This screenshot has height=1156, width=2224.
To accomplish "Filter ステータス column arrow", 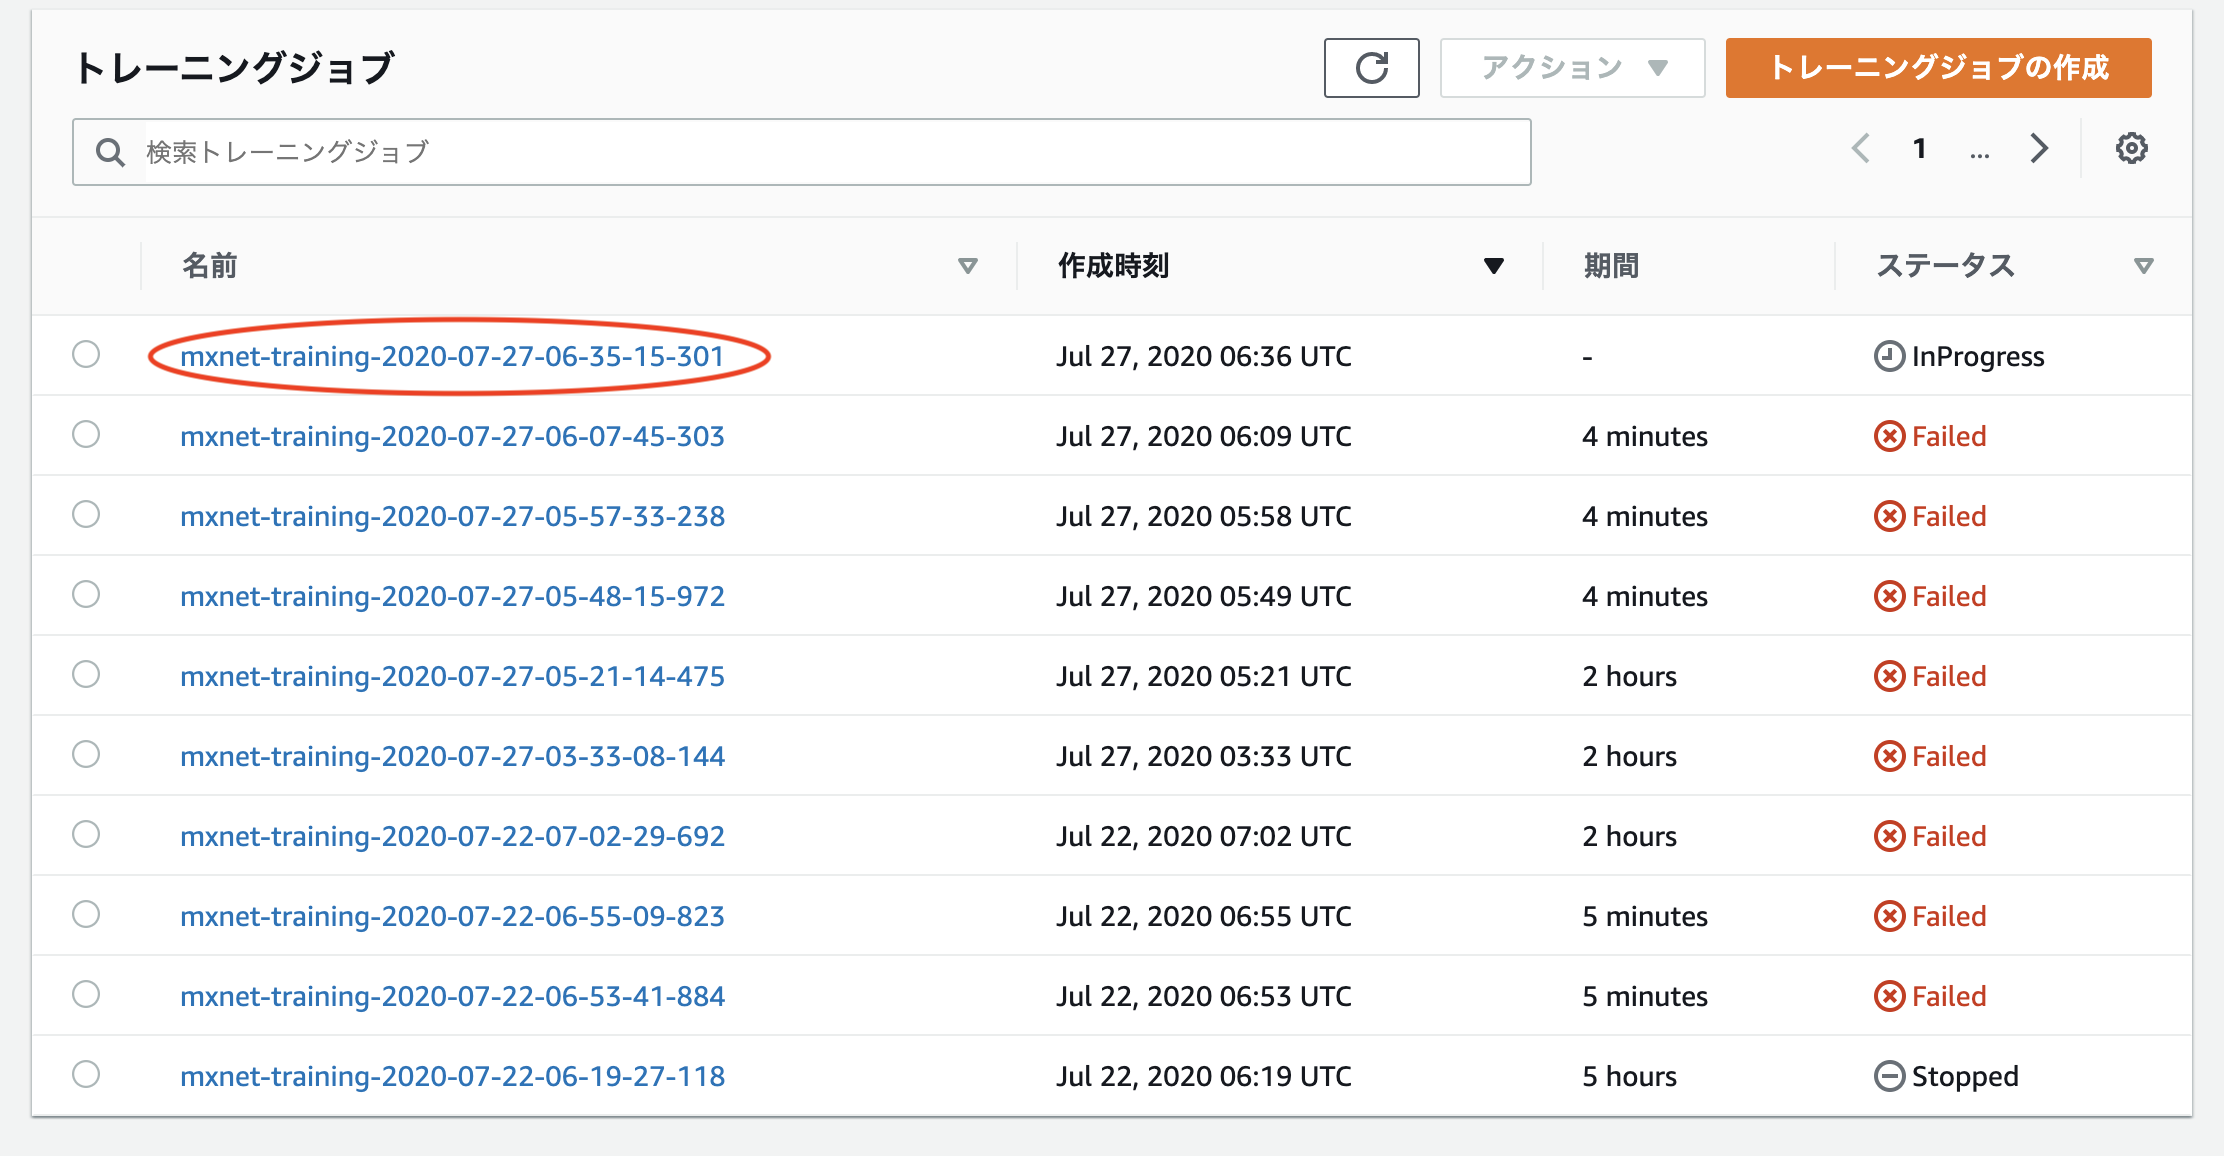I will (x=2143, y=266).
